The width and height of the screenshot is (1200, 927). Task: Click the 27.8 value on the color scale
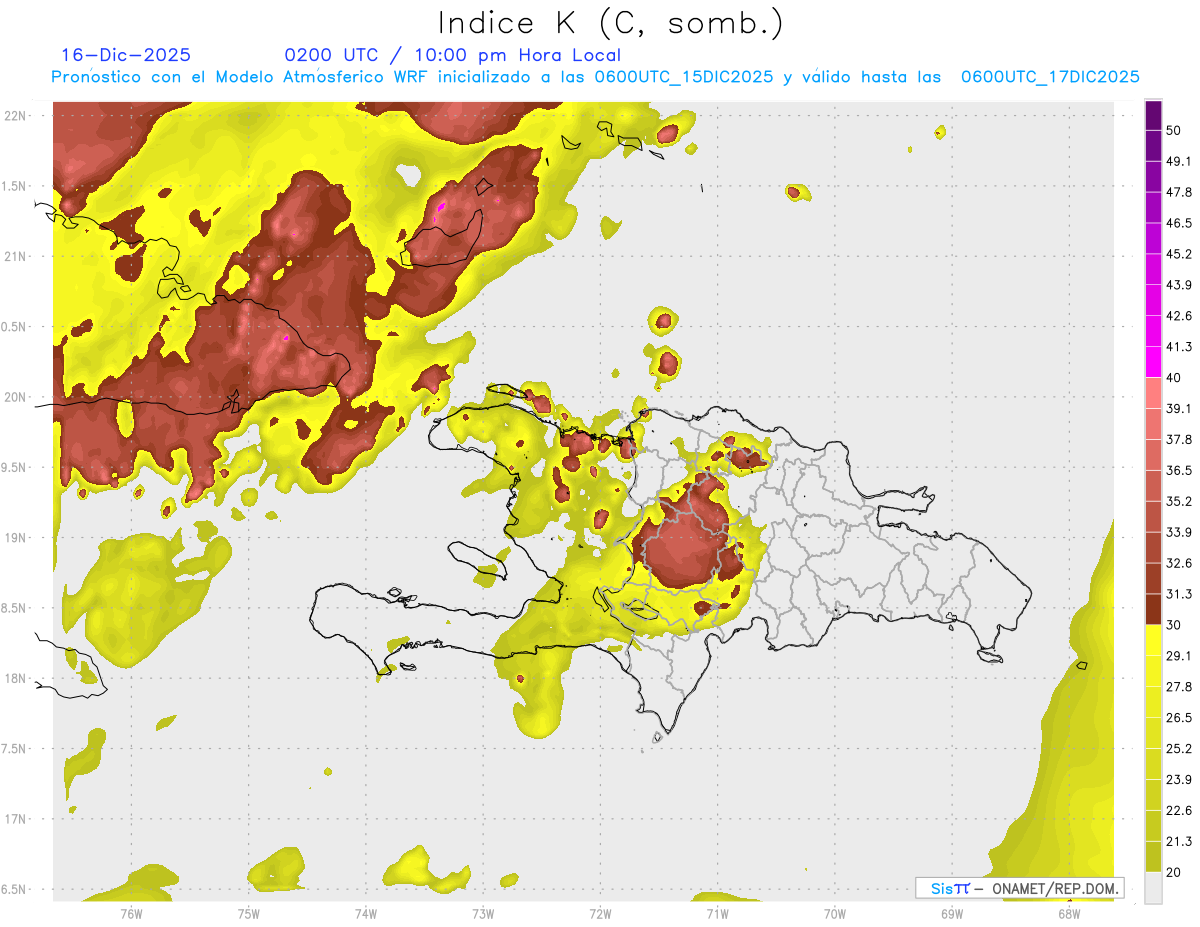pyautogui.click(x=1179, y=686)
